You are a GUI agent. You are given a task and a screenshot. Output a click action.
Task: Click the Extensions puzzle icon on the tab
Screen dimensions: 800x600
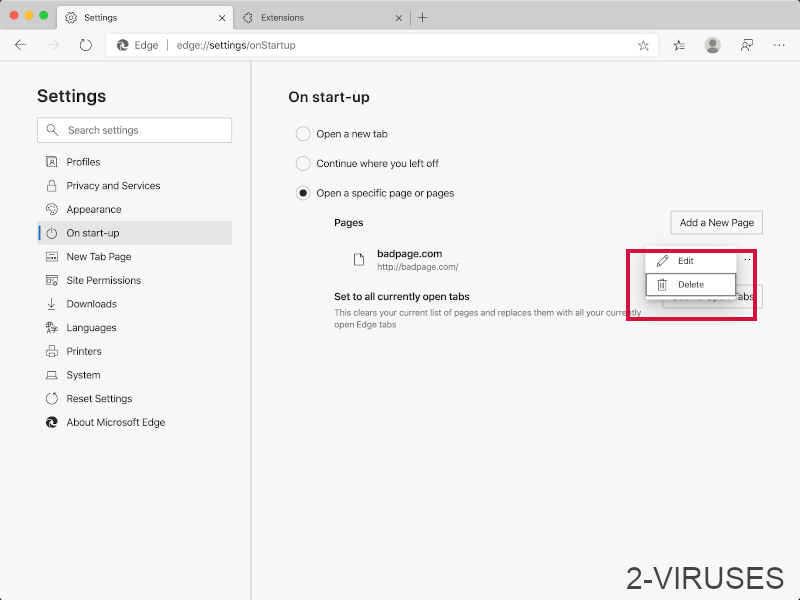point(248,18)
